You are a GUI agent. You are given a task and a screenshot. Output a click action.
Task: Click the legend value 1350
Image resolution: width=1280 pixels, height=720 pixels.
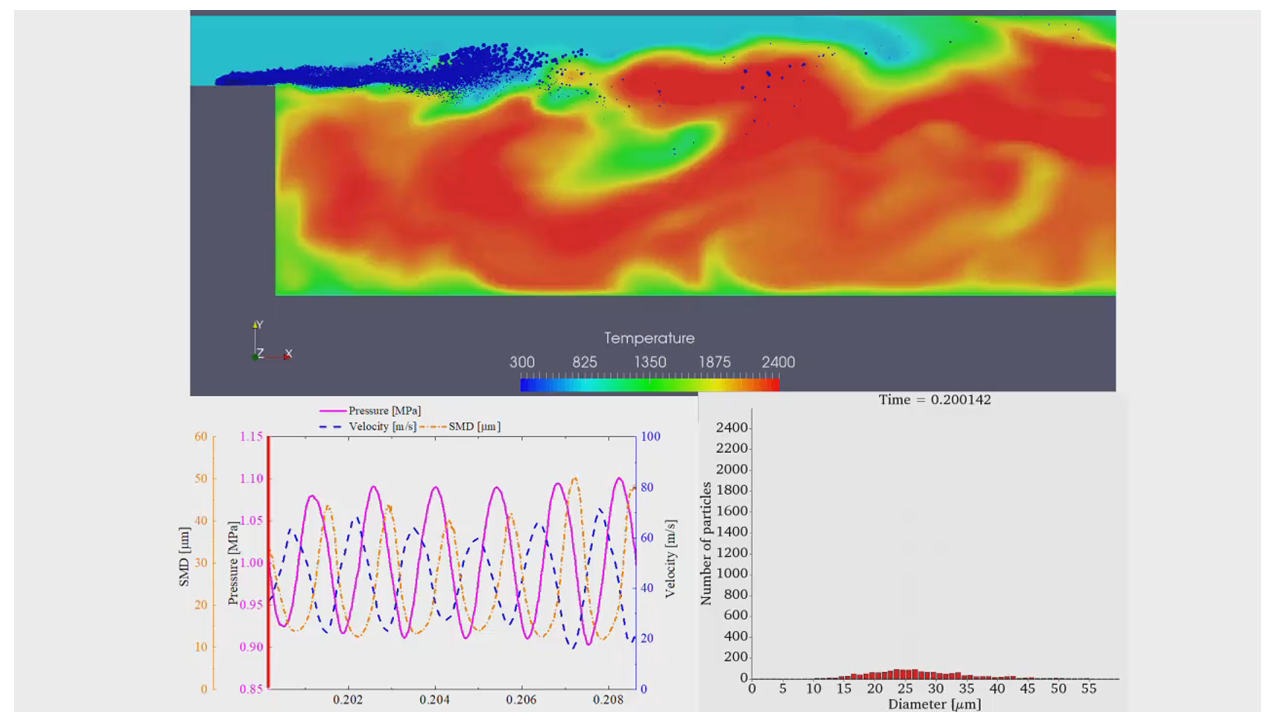pyautogui.click(x=650, y=362)
